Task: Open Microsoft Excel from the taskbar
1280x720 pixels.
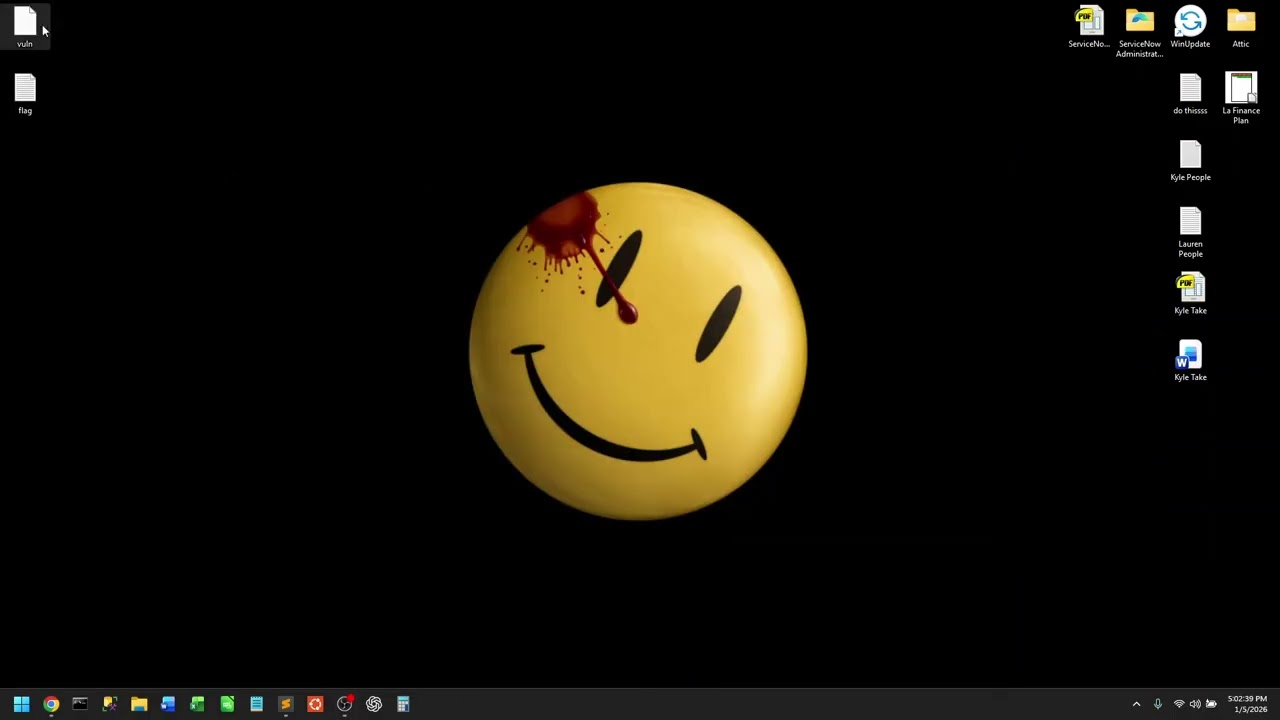Action: point(197,704)
